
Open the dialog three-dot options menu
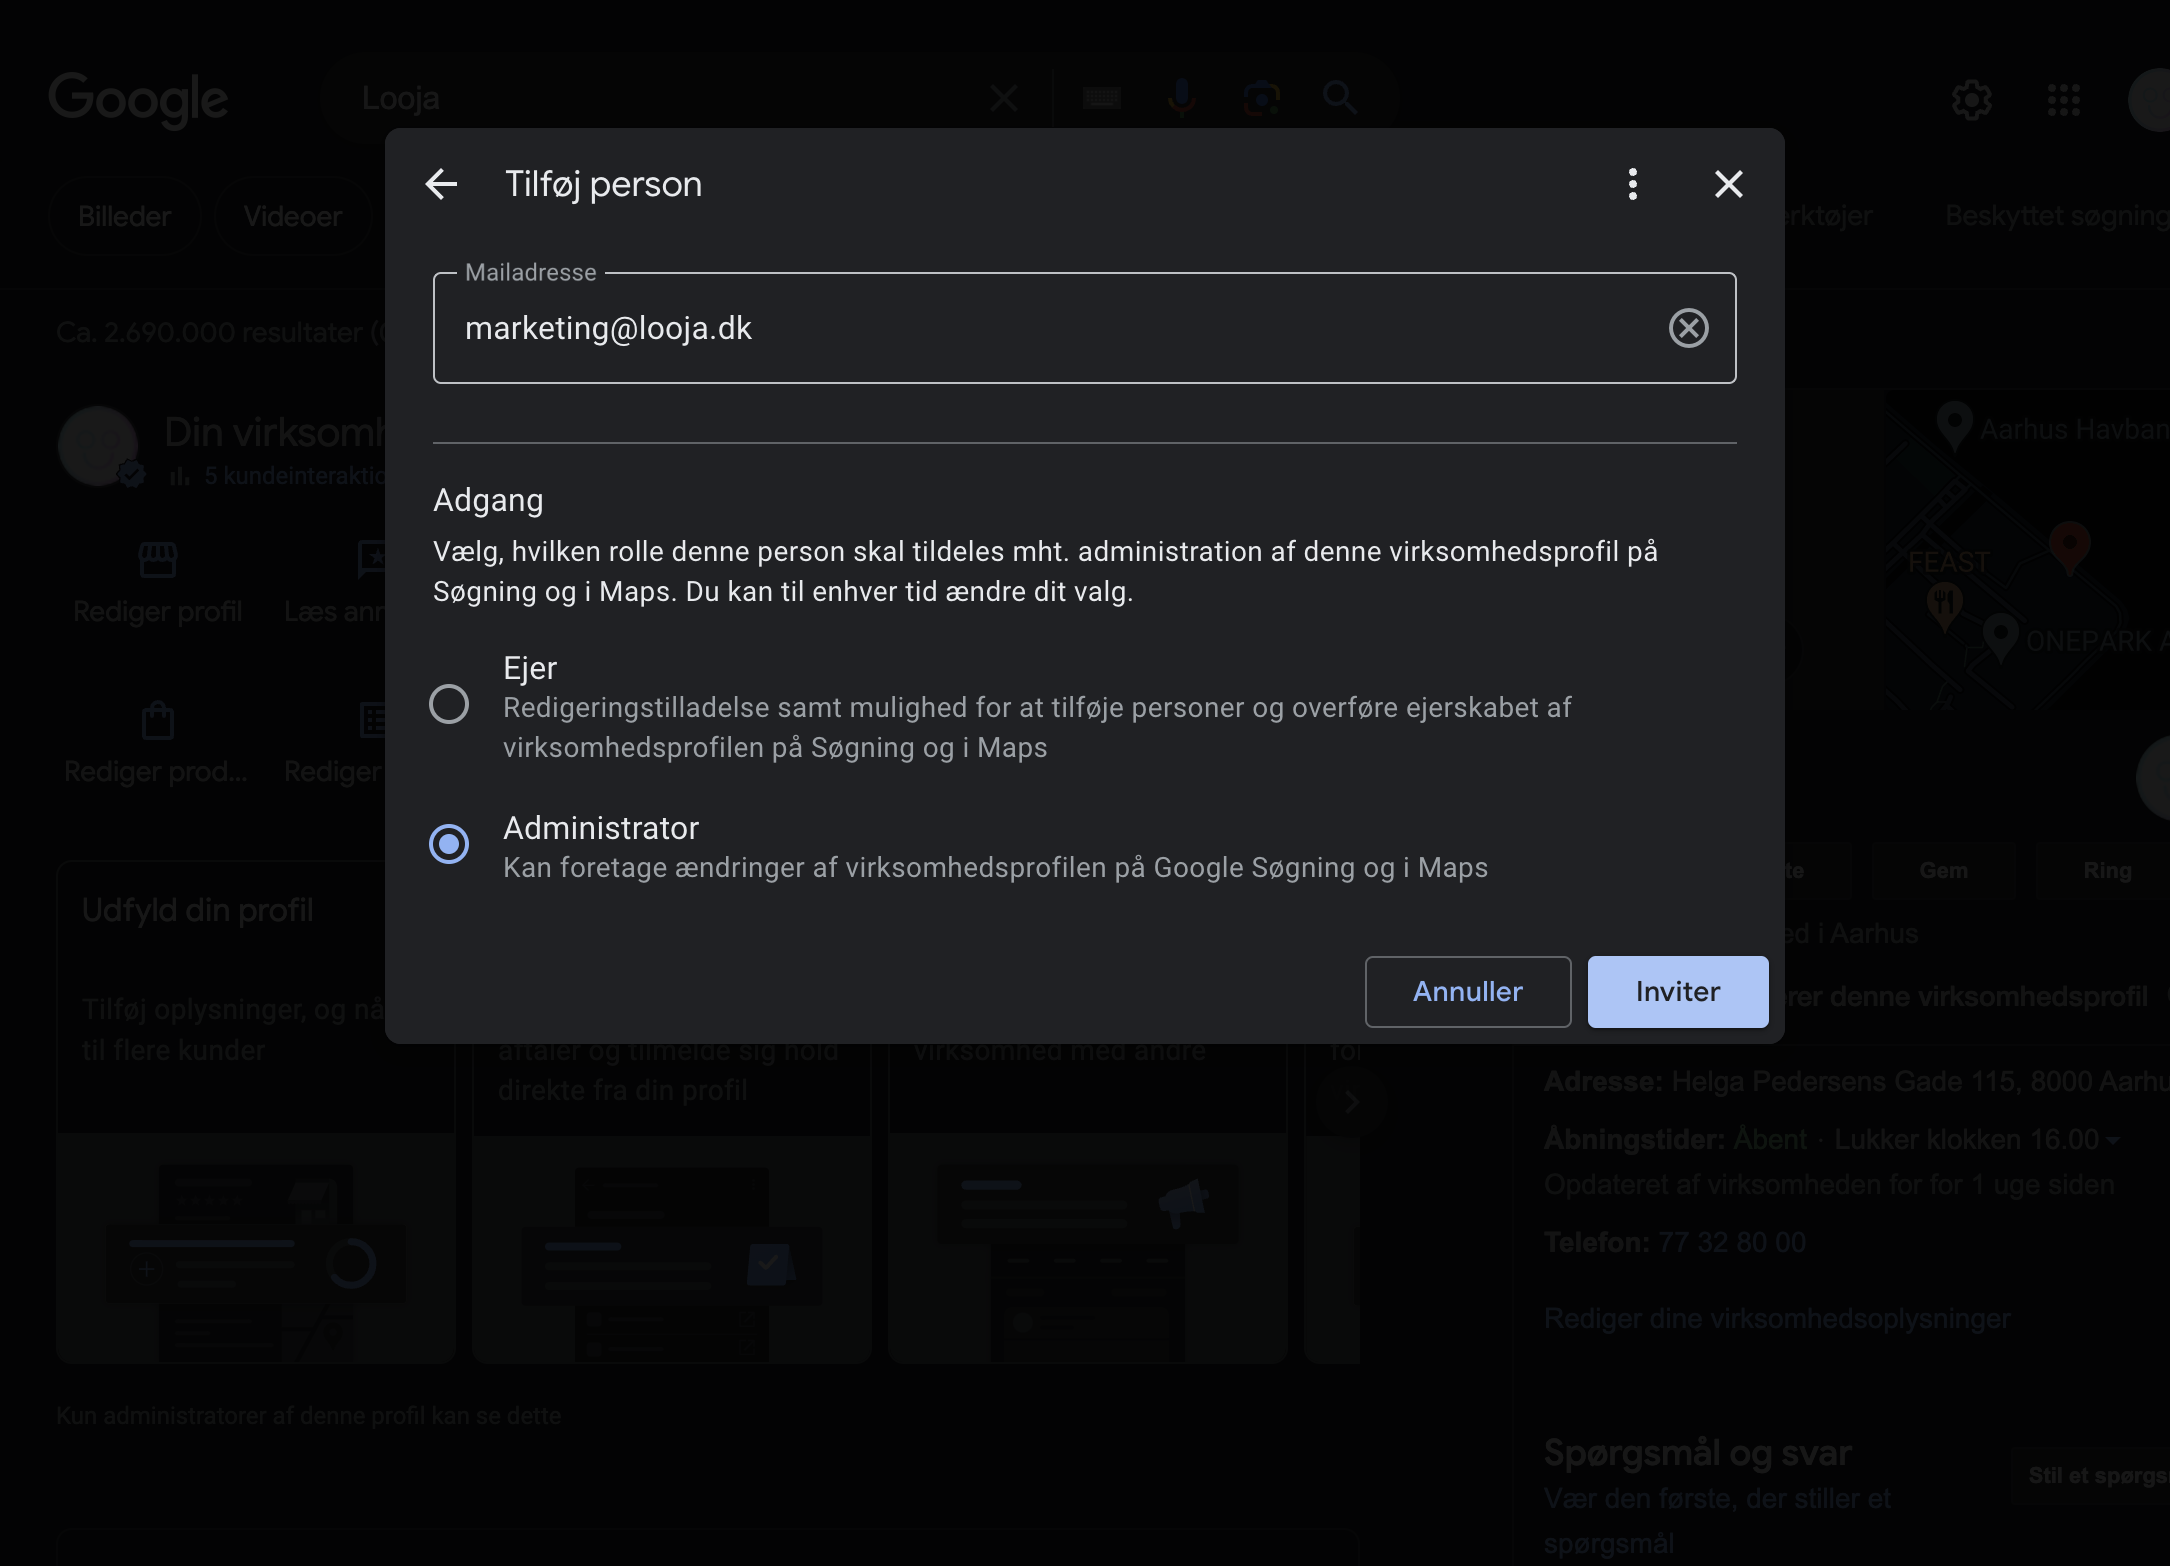[x=1632, y=184]
